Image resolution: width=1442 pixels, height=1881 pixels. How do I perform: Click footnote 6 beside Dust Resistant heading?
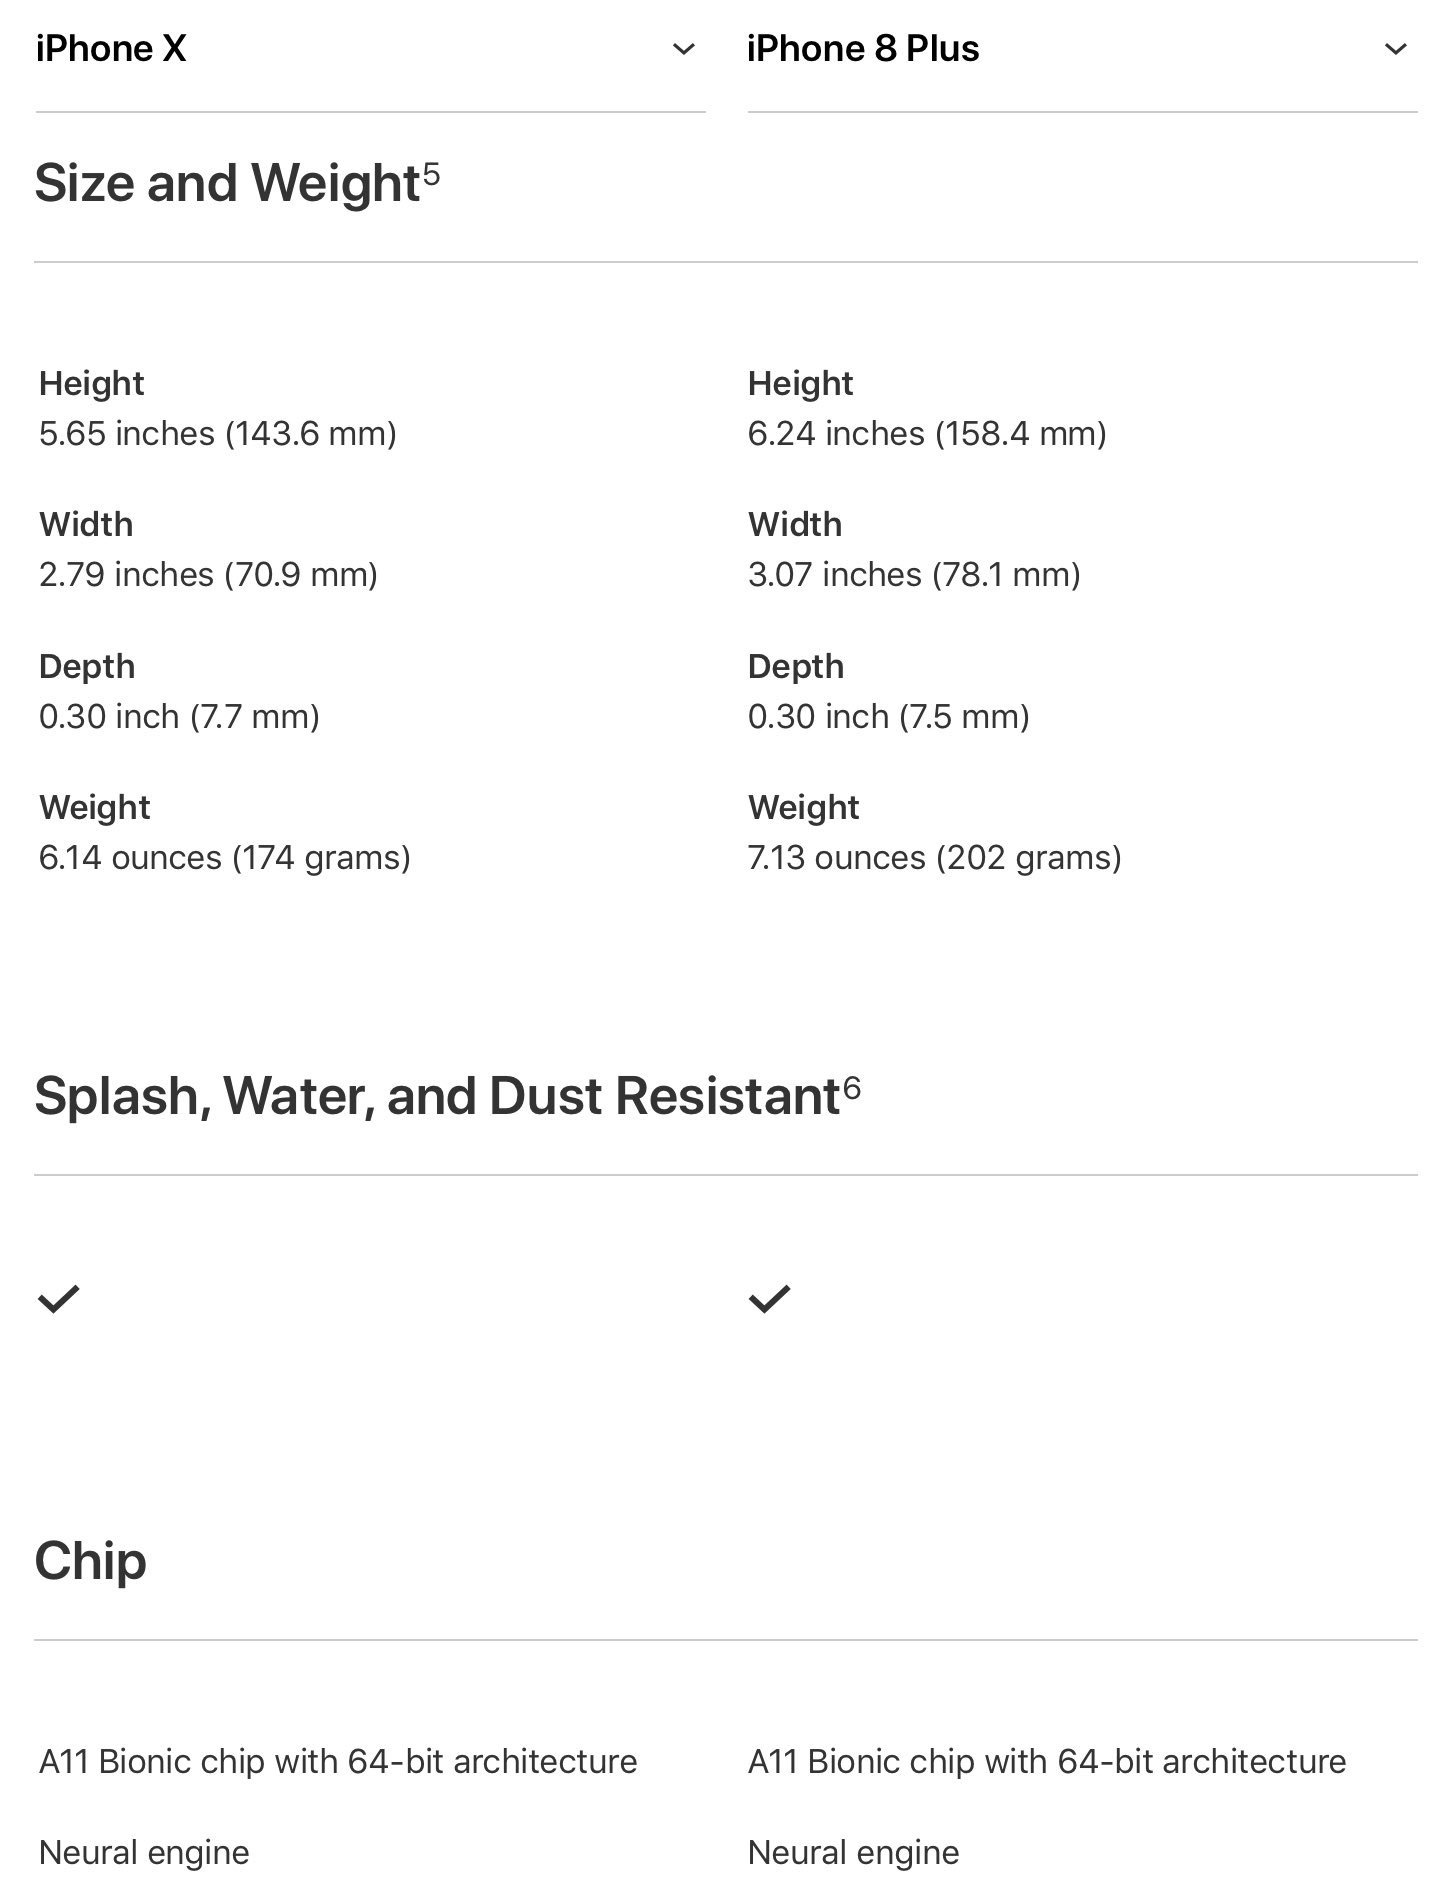851,1086
